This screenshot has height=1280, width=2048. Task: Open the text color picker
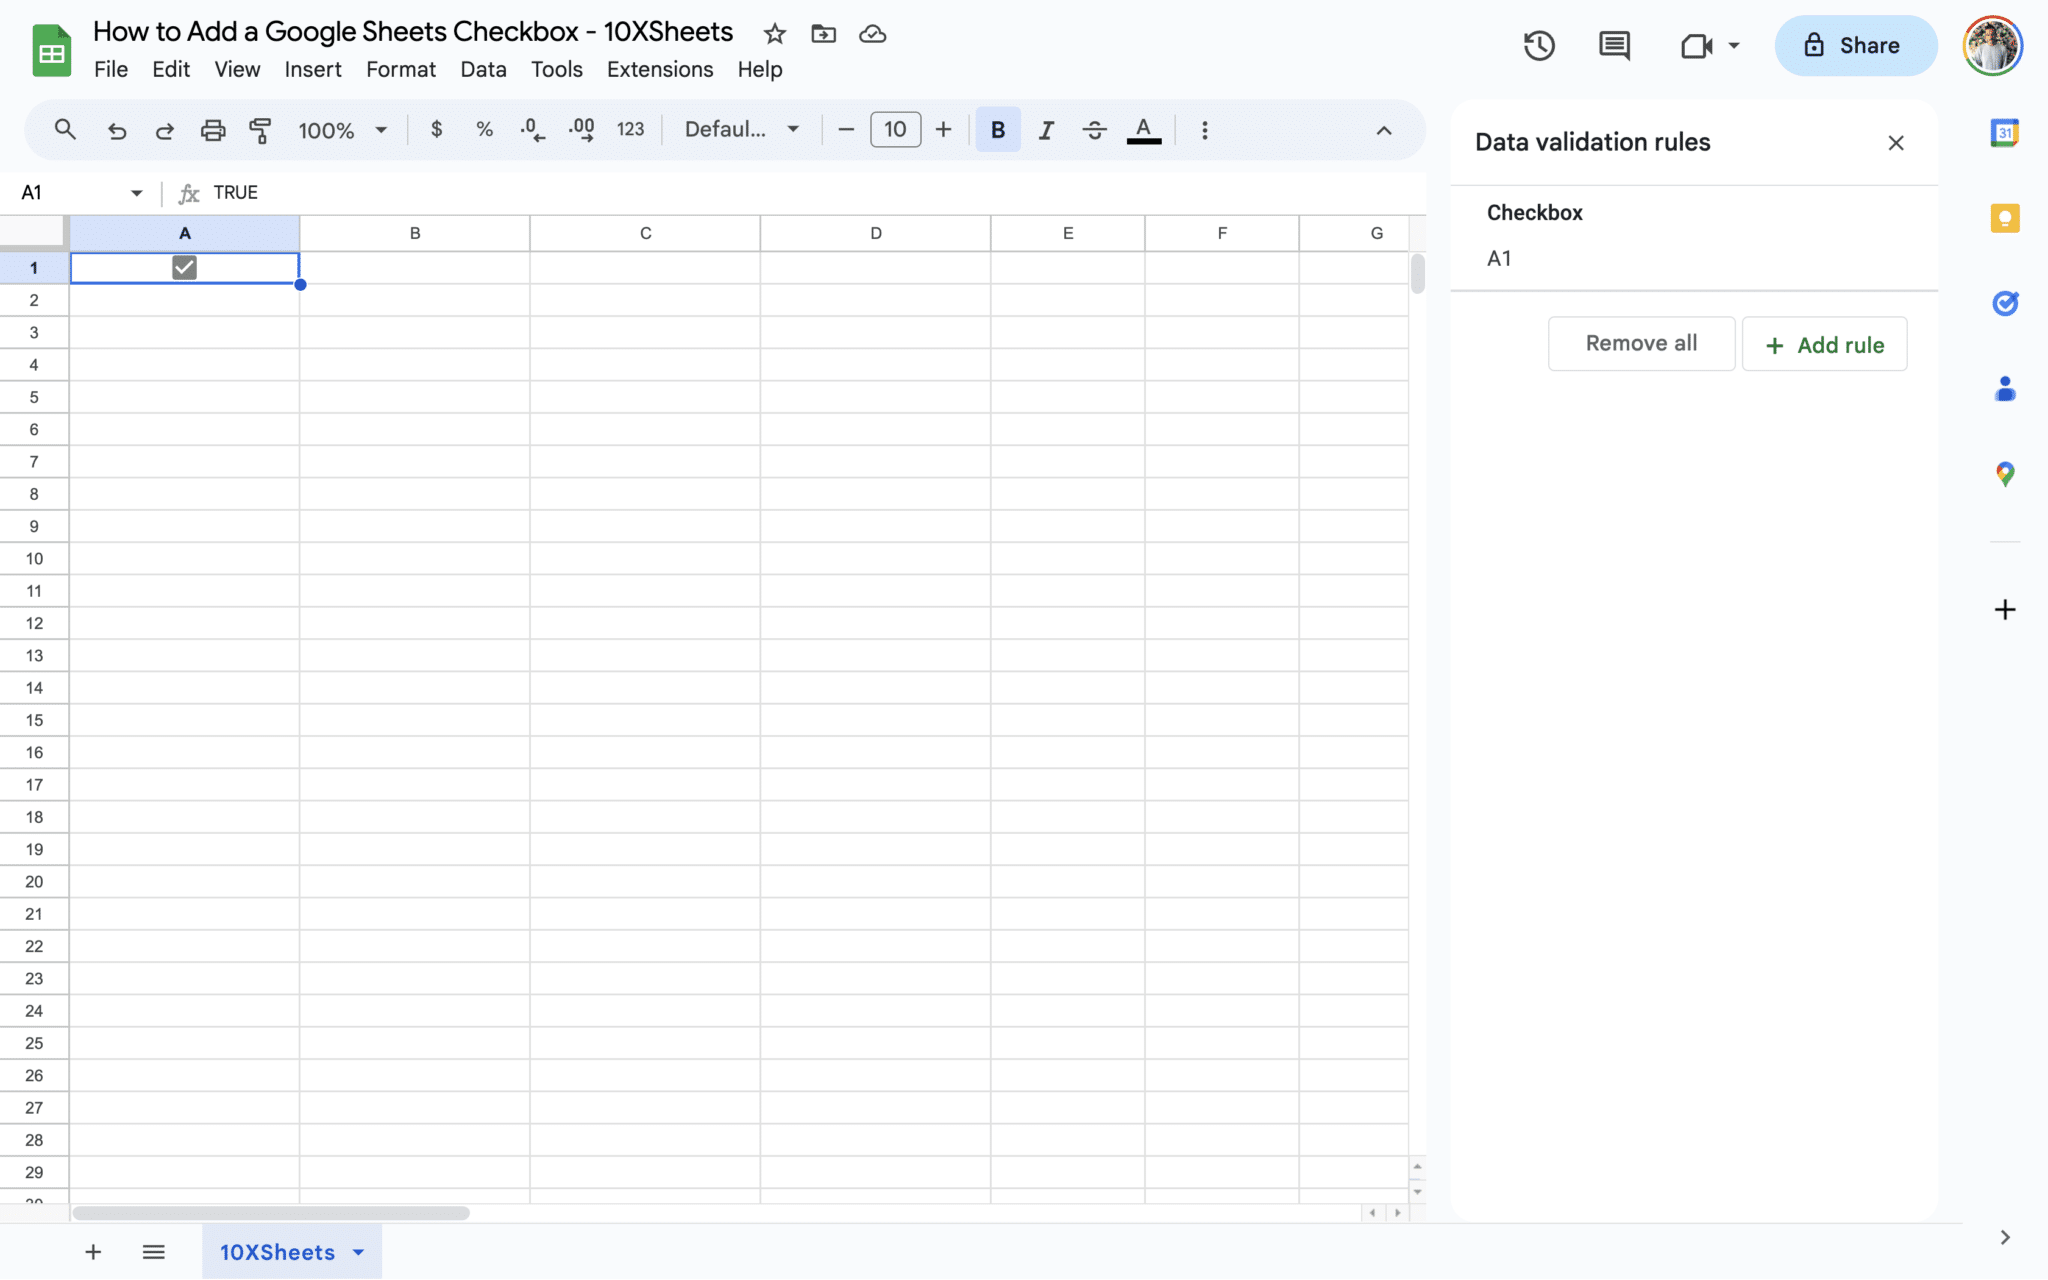click(x=1143, y=130)
